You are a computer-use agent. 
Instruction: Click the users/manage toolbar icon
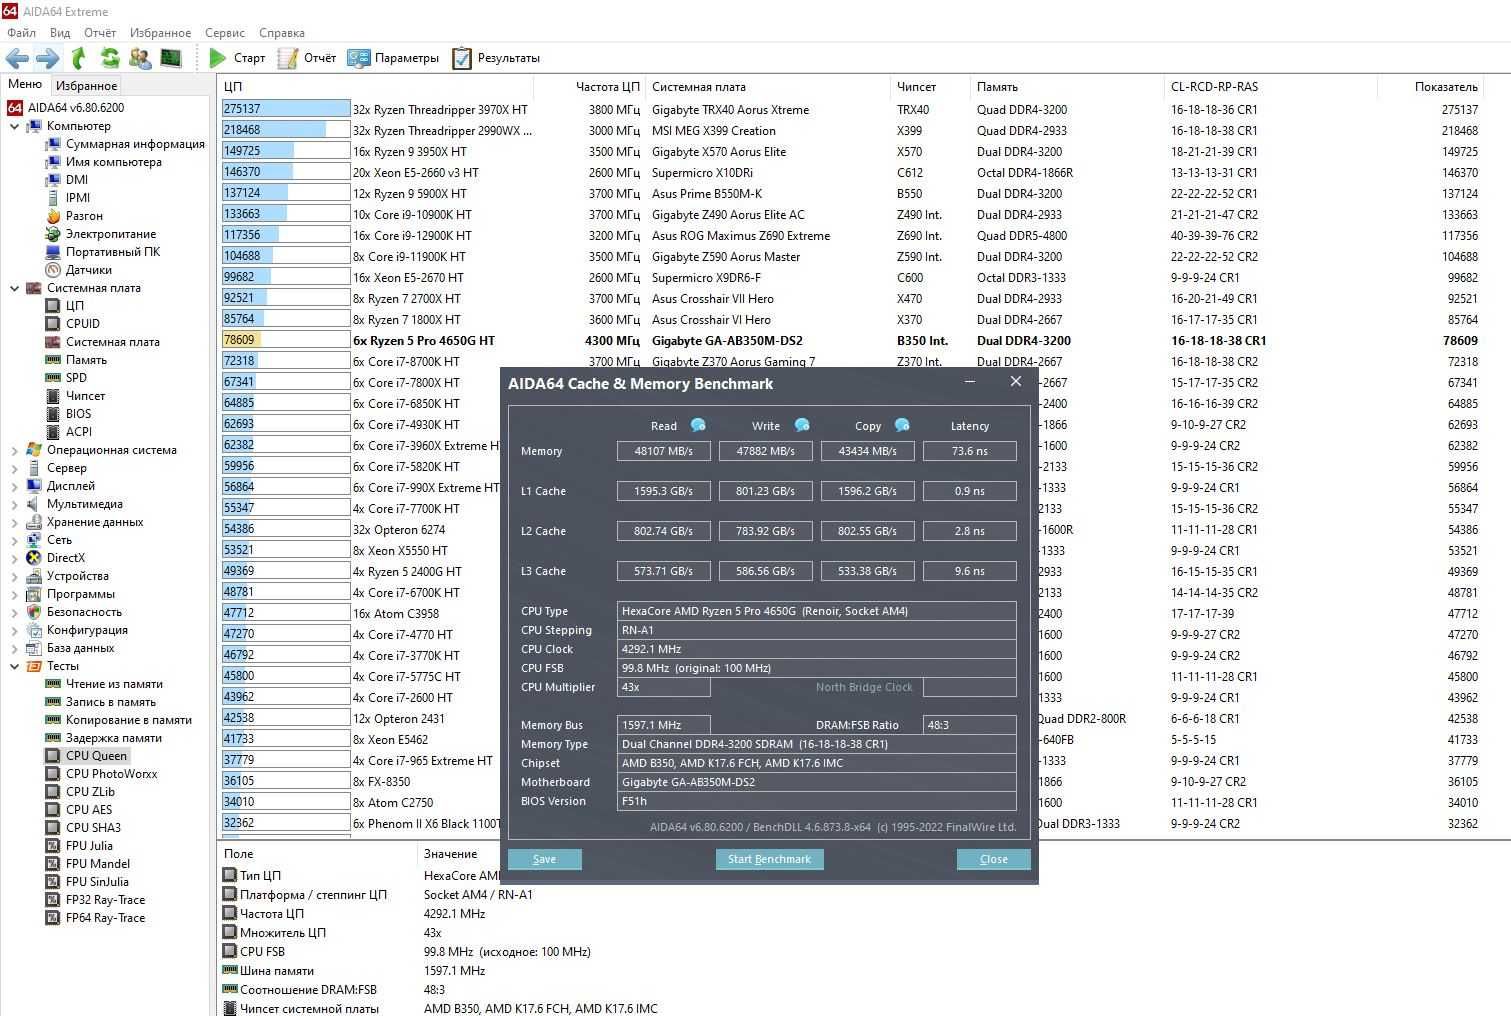[140, 58]
